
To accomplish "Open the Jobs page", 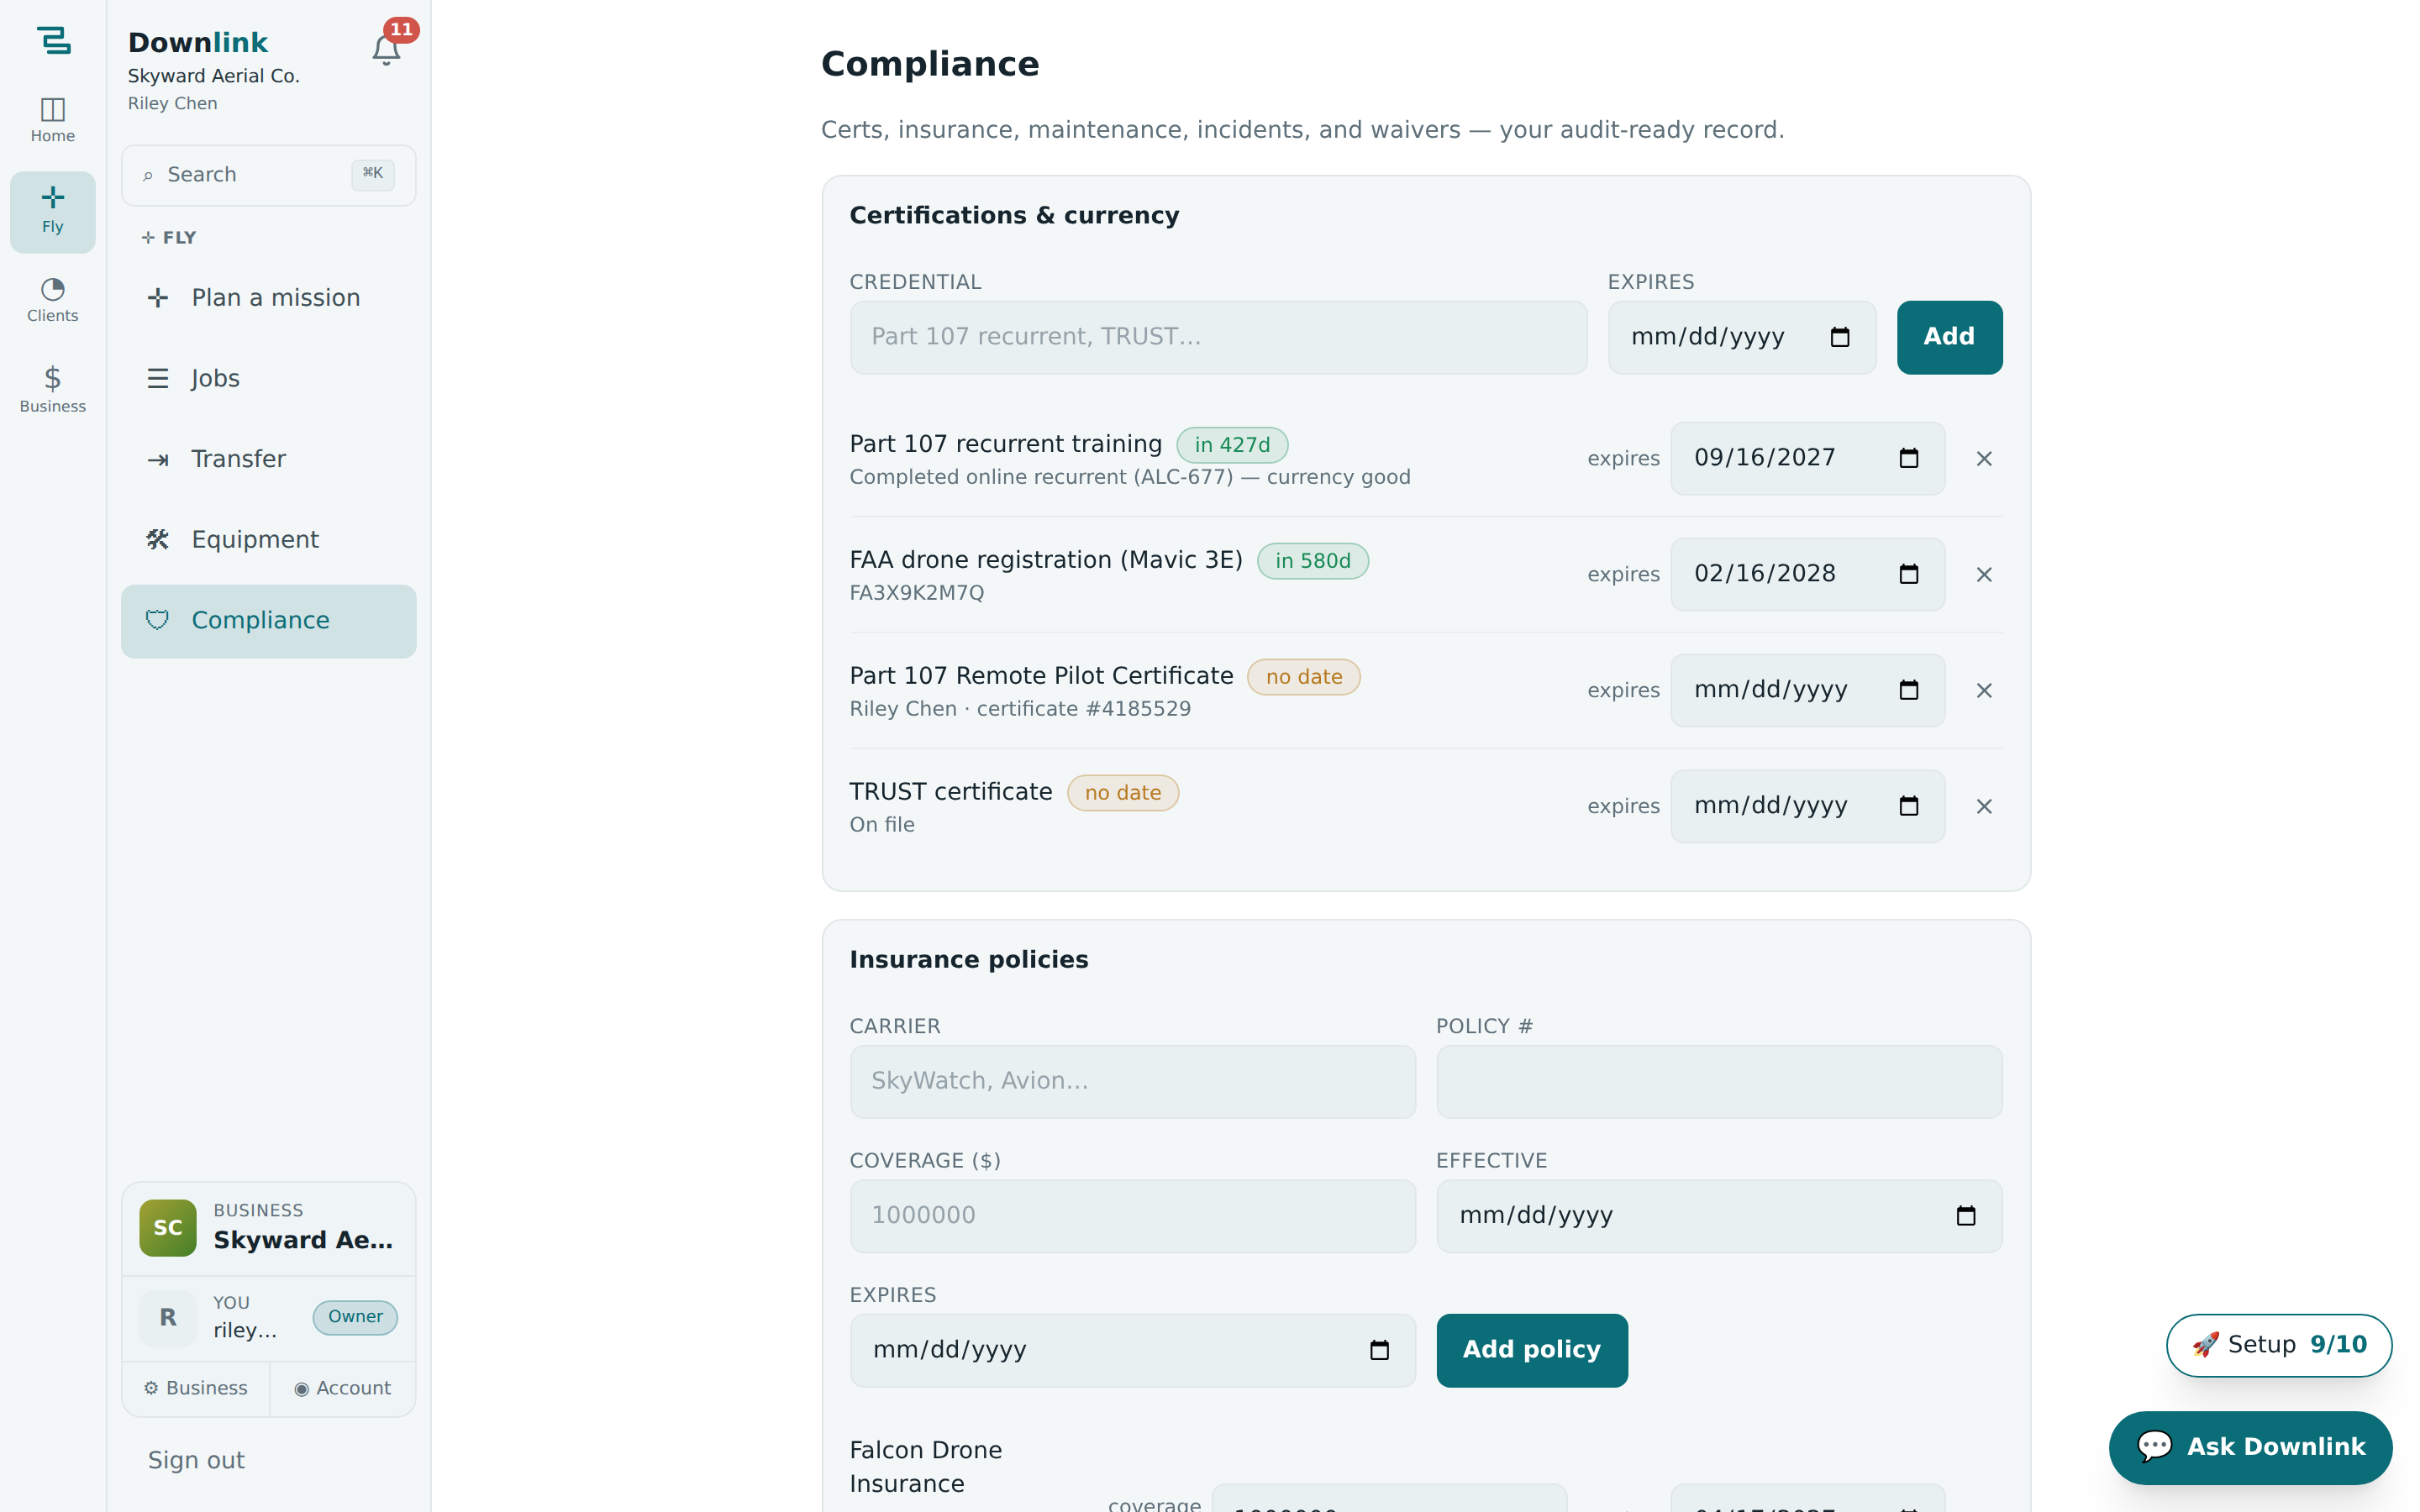I will point(268,379).
